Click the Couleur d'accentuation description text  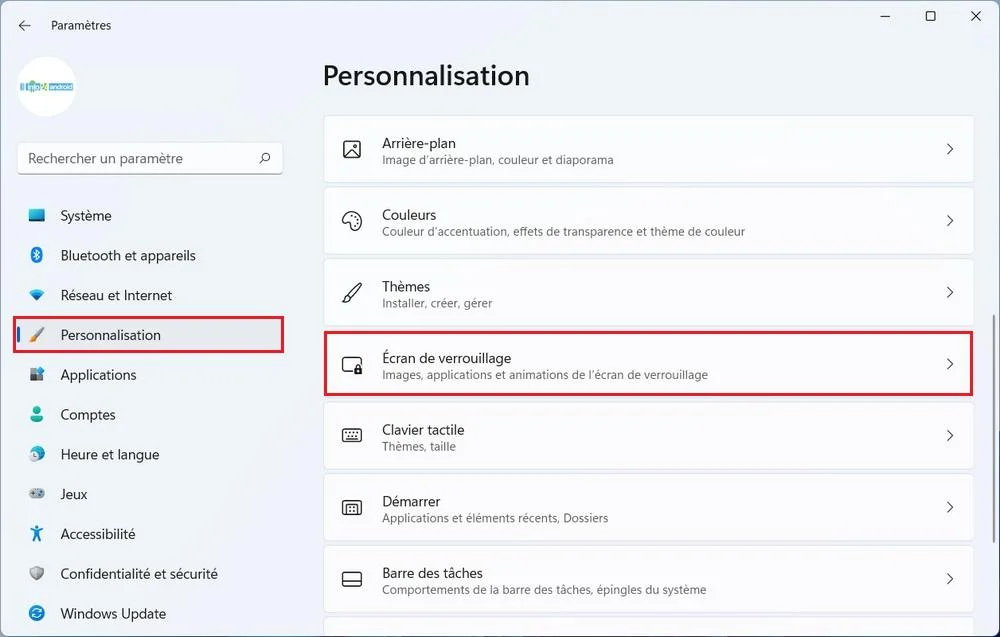click(563, 231)
